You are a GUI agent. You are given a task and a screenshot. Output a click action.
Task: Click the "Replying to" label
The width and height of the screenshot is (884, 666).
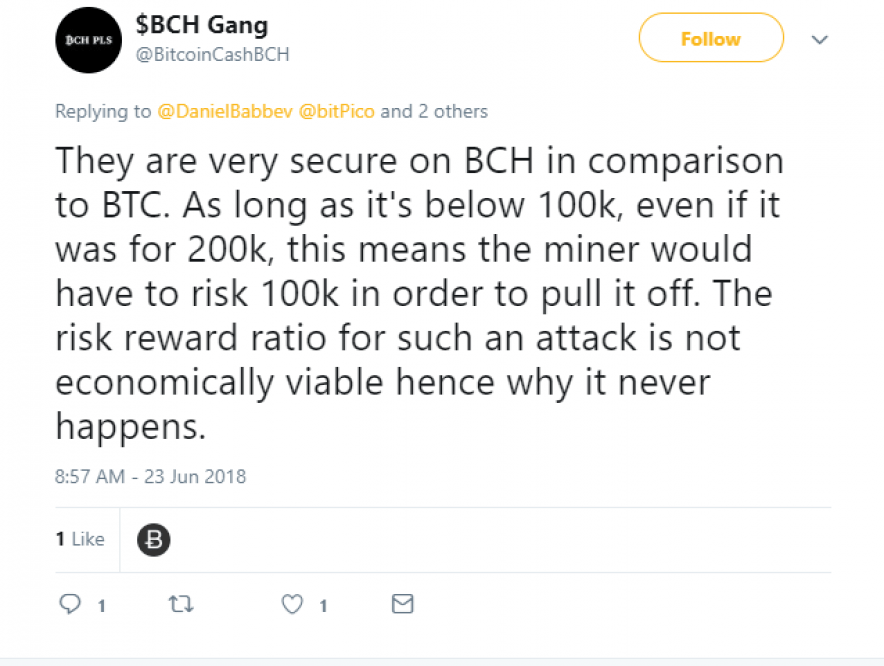[103, 111]
